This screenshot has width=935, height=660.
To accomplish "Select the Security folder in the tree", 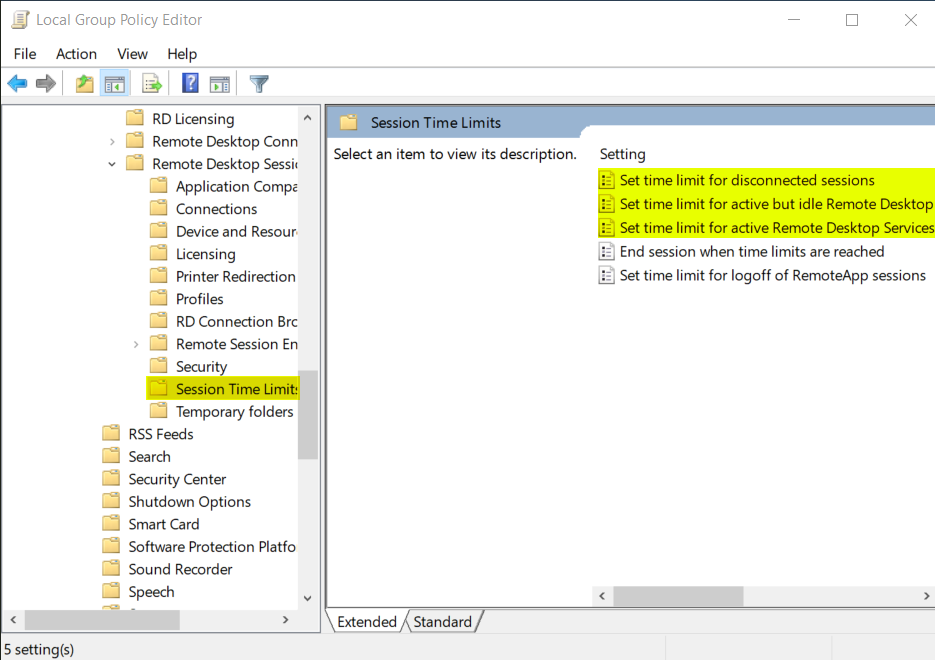I will [x=201, y=367].
